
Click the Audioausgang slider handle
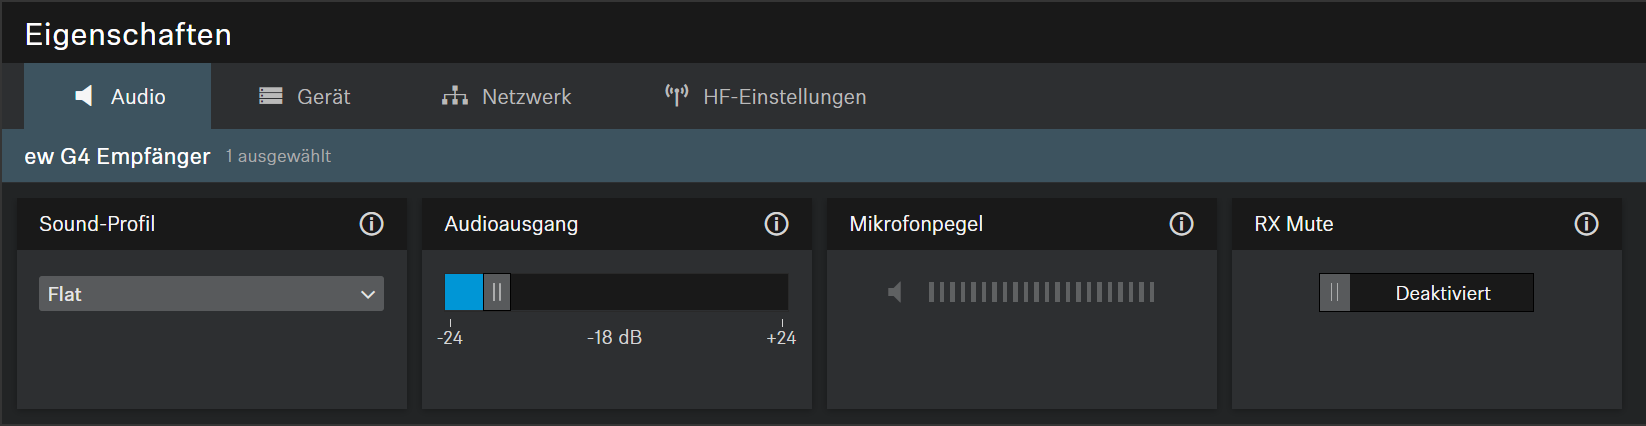pos(497,292)
